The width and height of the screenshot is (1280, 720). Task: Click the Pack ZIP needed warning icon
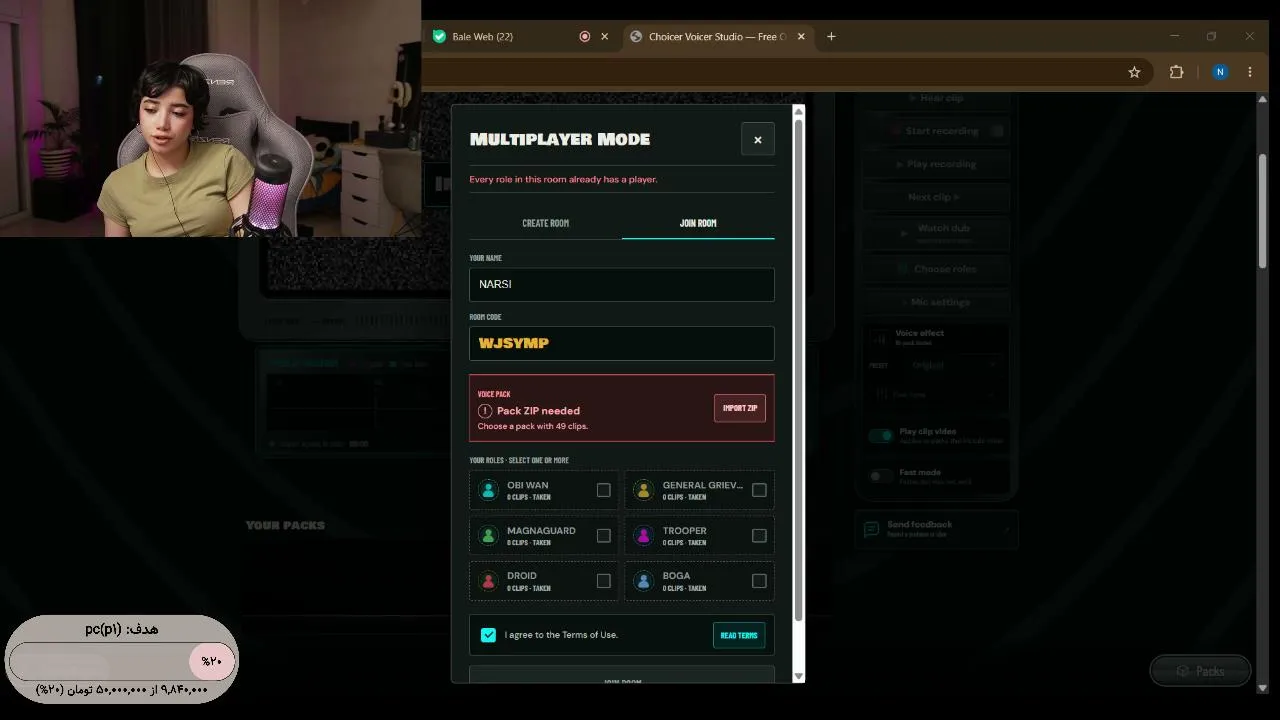(485, 411)
